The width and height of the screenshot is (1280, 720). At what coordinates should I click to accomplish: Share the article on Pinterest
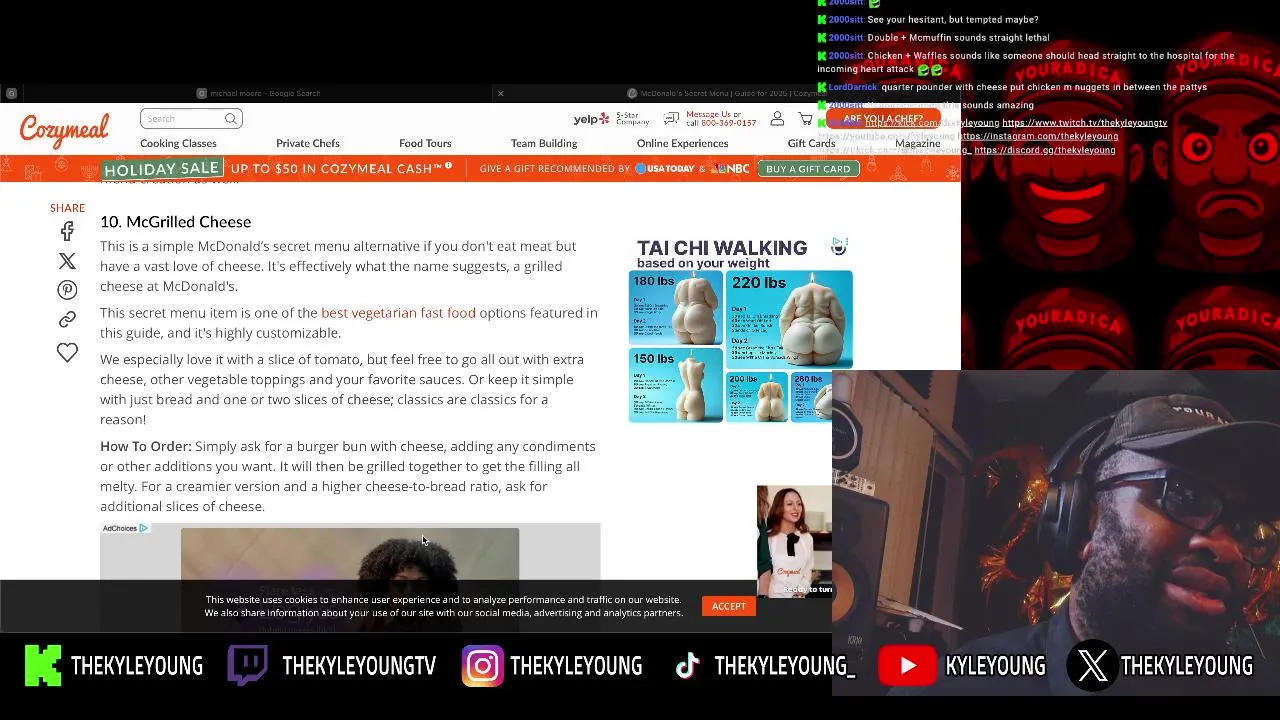67,290
